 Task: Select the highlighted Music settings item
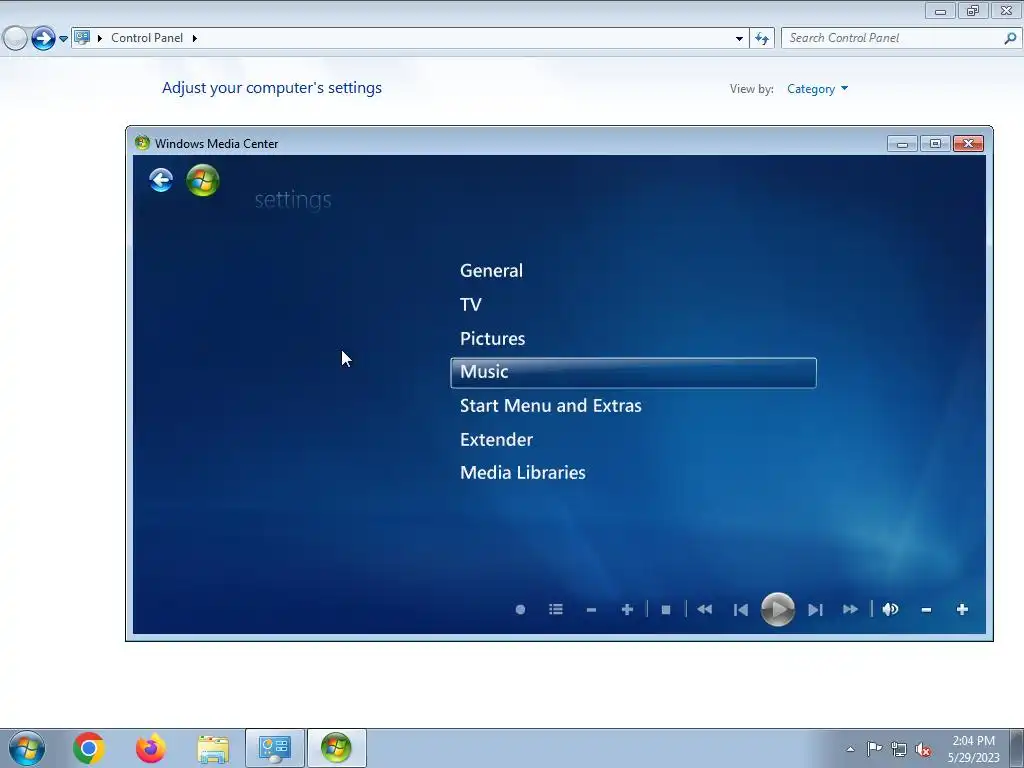pos(633,373)
